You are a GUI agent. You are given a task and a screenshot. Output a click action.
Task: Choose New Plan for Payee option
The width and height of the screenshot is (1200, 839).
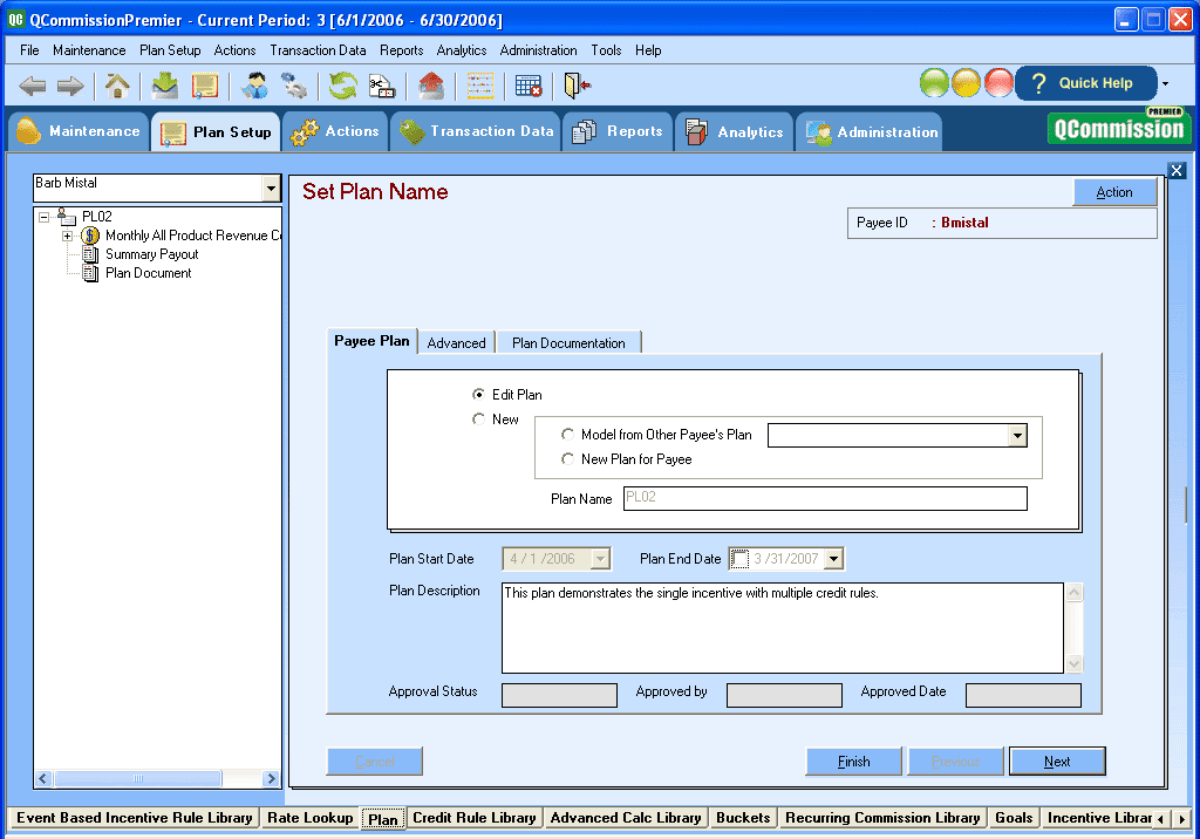click(x=567, y=459)
